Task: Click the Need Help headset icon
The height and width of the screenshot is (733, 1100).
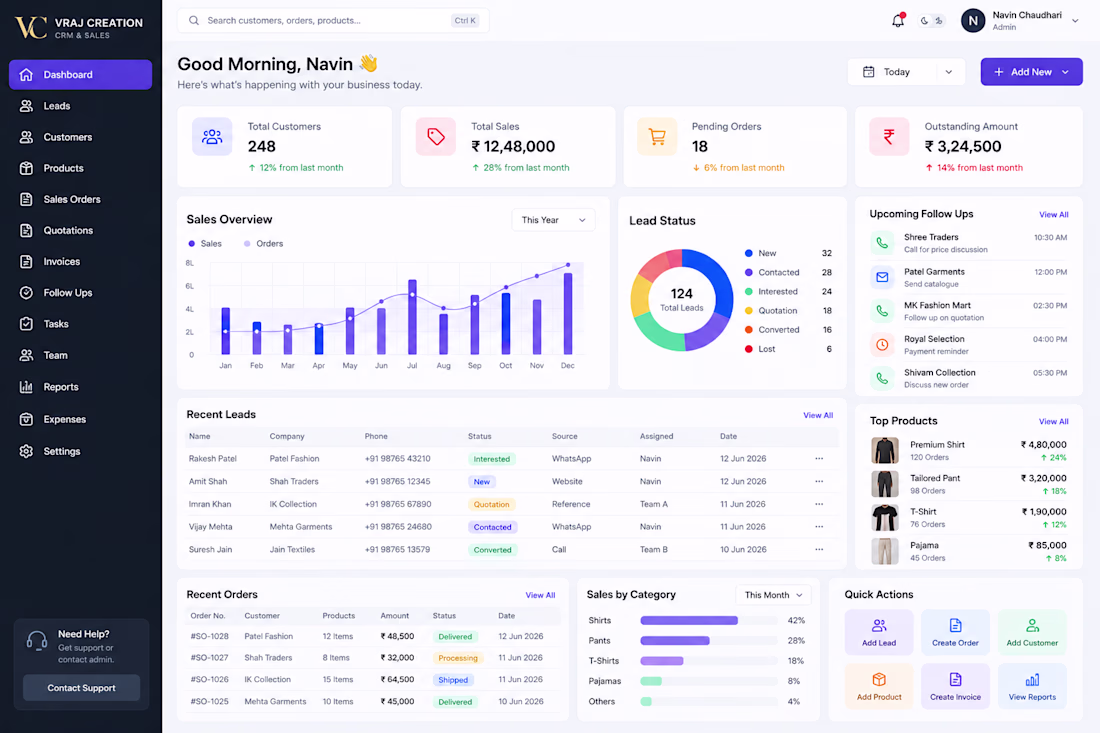Action: coord(36,641)
